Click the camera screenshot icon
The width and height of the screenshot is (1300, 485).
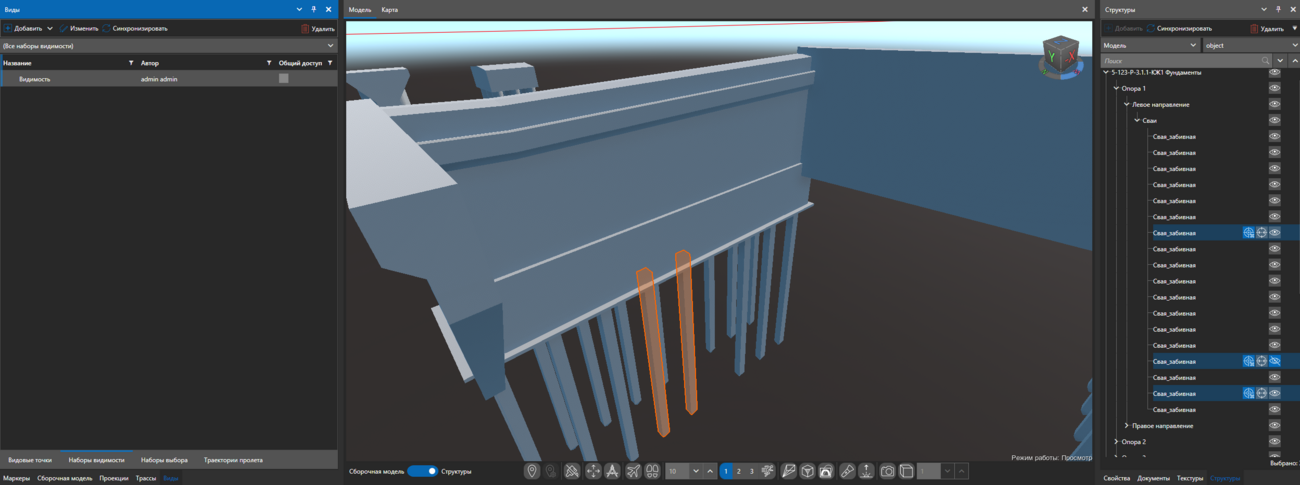coord(887,471)
